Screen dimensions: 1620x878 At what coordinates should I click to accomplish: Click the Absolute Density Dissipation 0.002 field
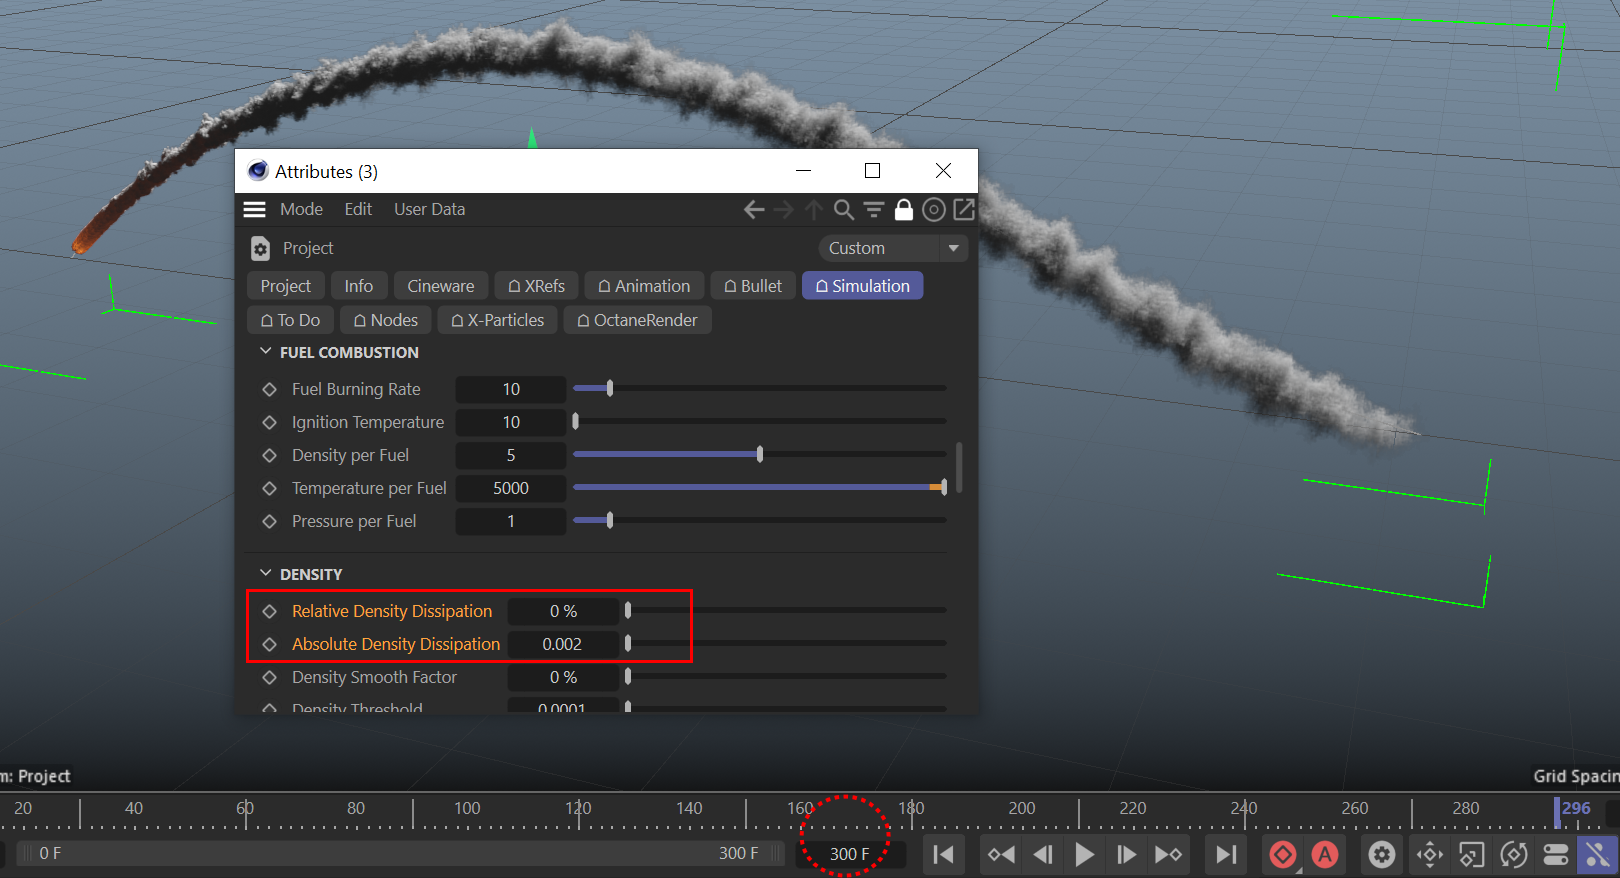click(x=562, y=644)
